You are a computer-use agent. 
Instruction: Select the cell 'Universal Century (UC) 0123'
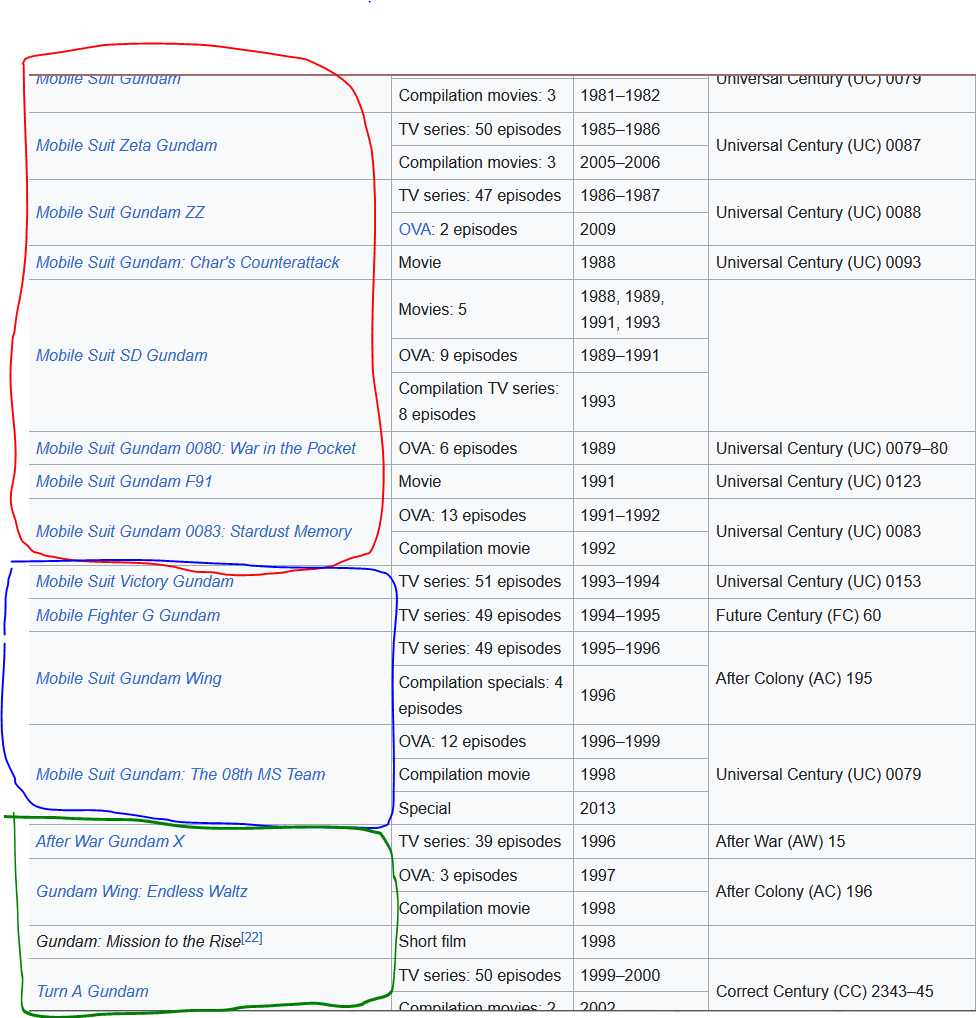[x=842, y=481]
